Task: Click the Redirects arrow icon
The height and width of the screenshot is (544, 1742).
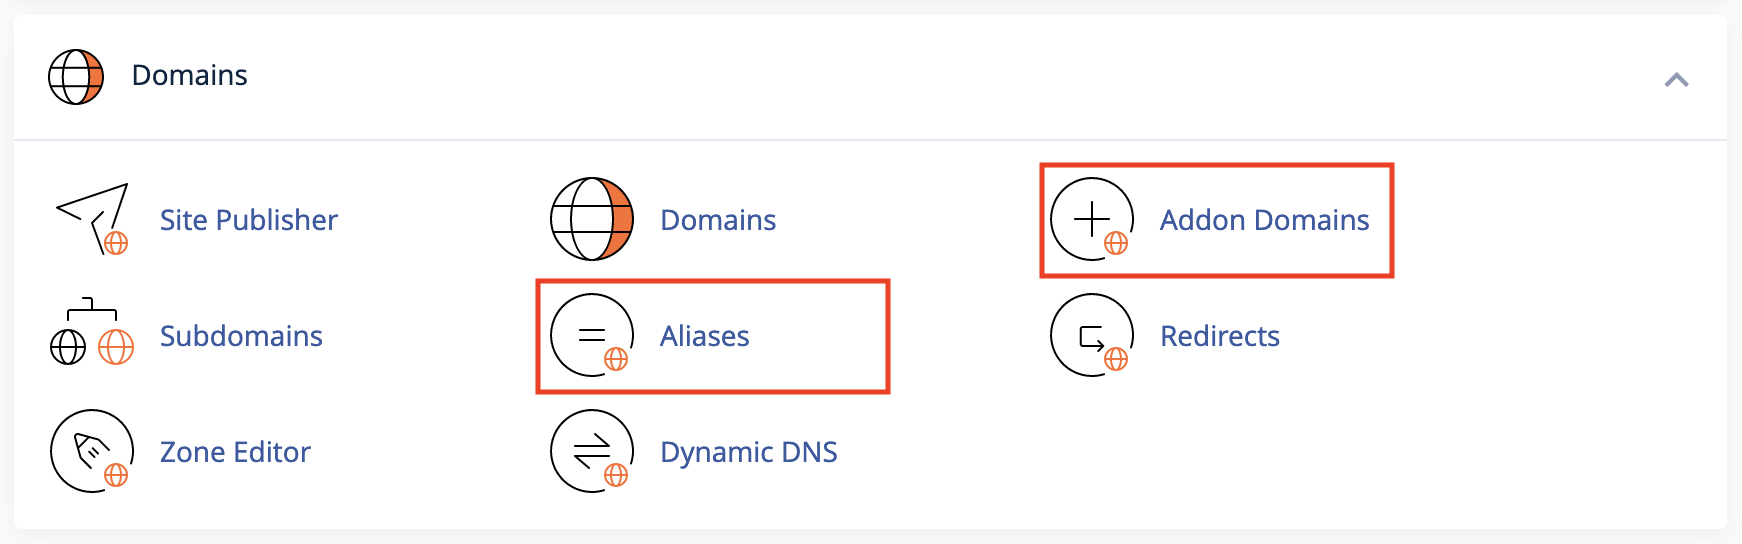Action: click(1092, 335)
